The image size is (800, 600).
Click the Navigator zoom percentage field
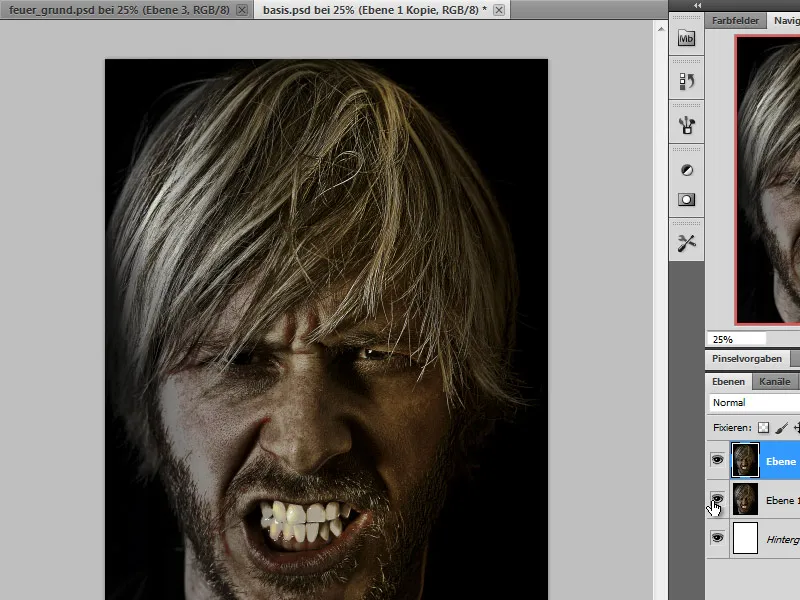pos(725,337)
